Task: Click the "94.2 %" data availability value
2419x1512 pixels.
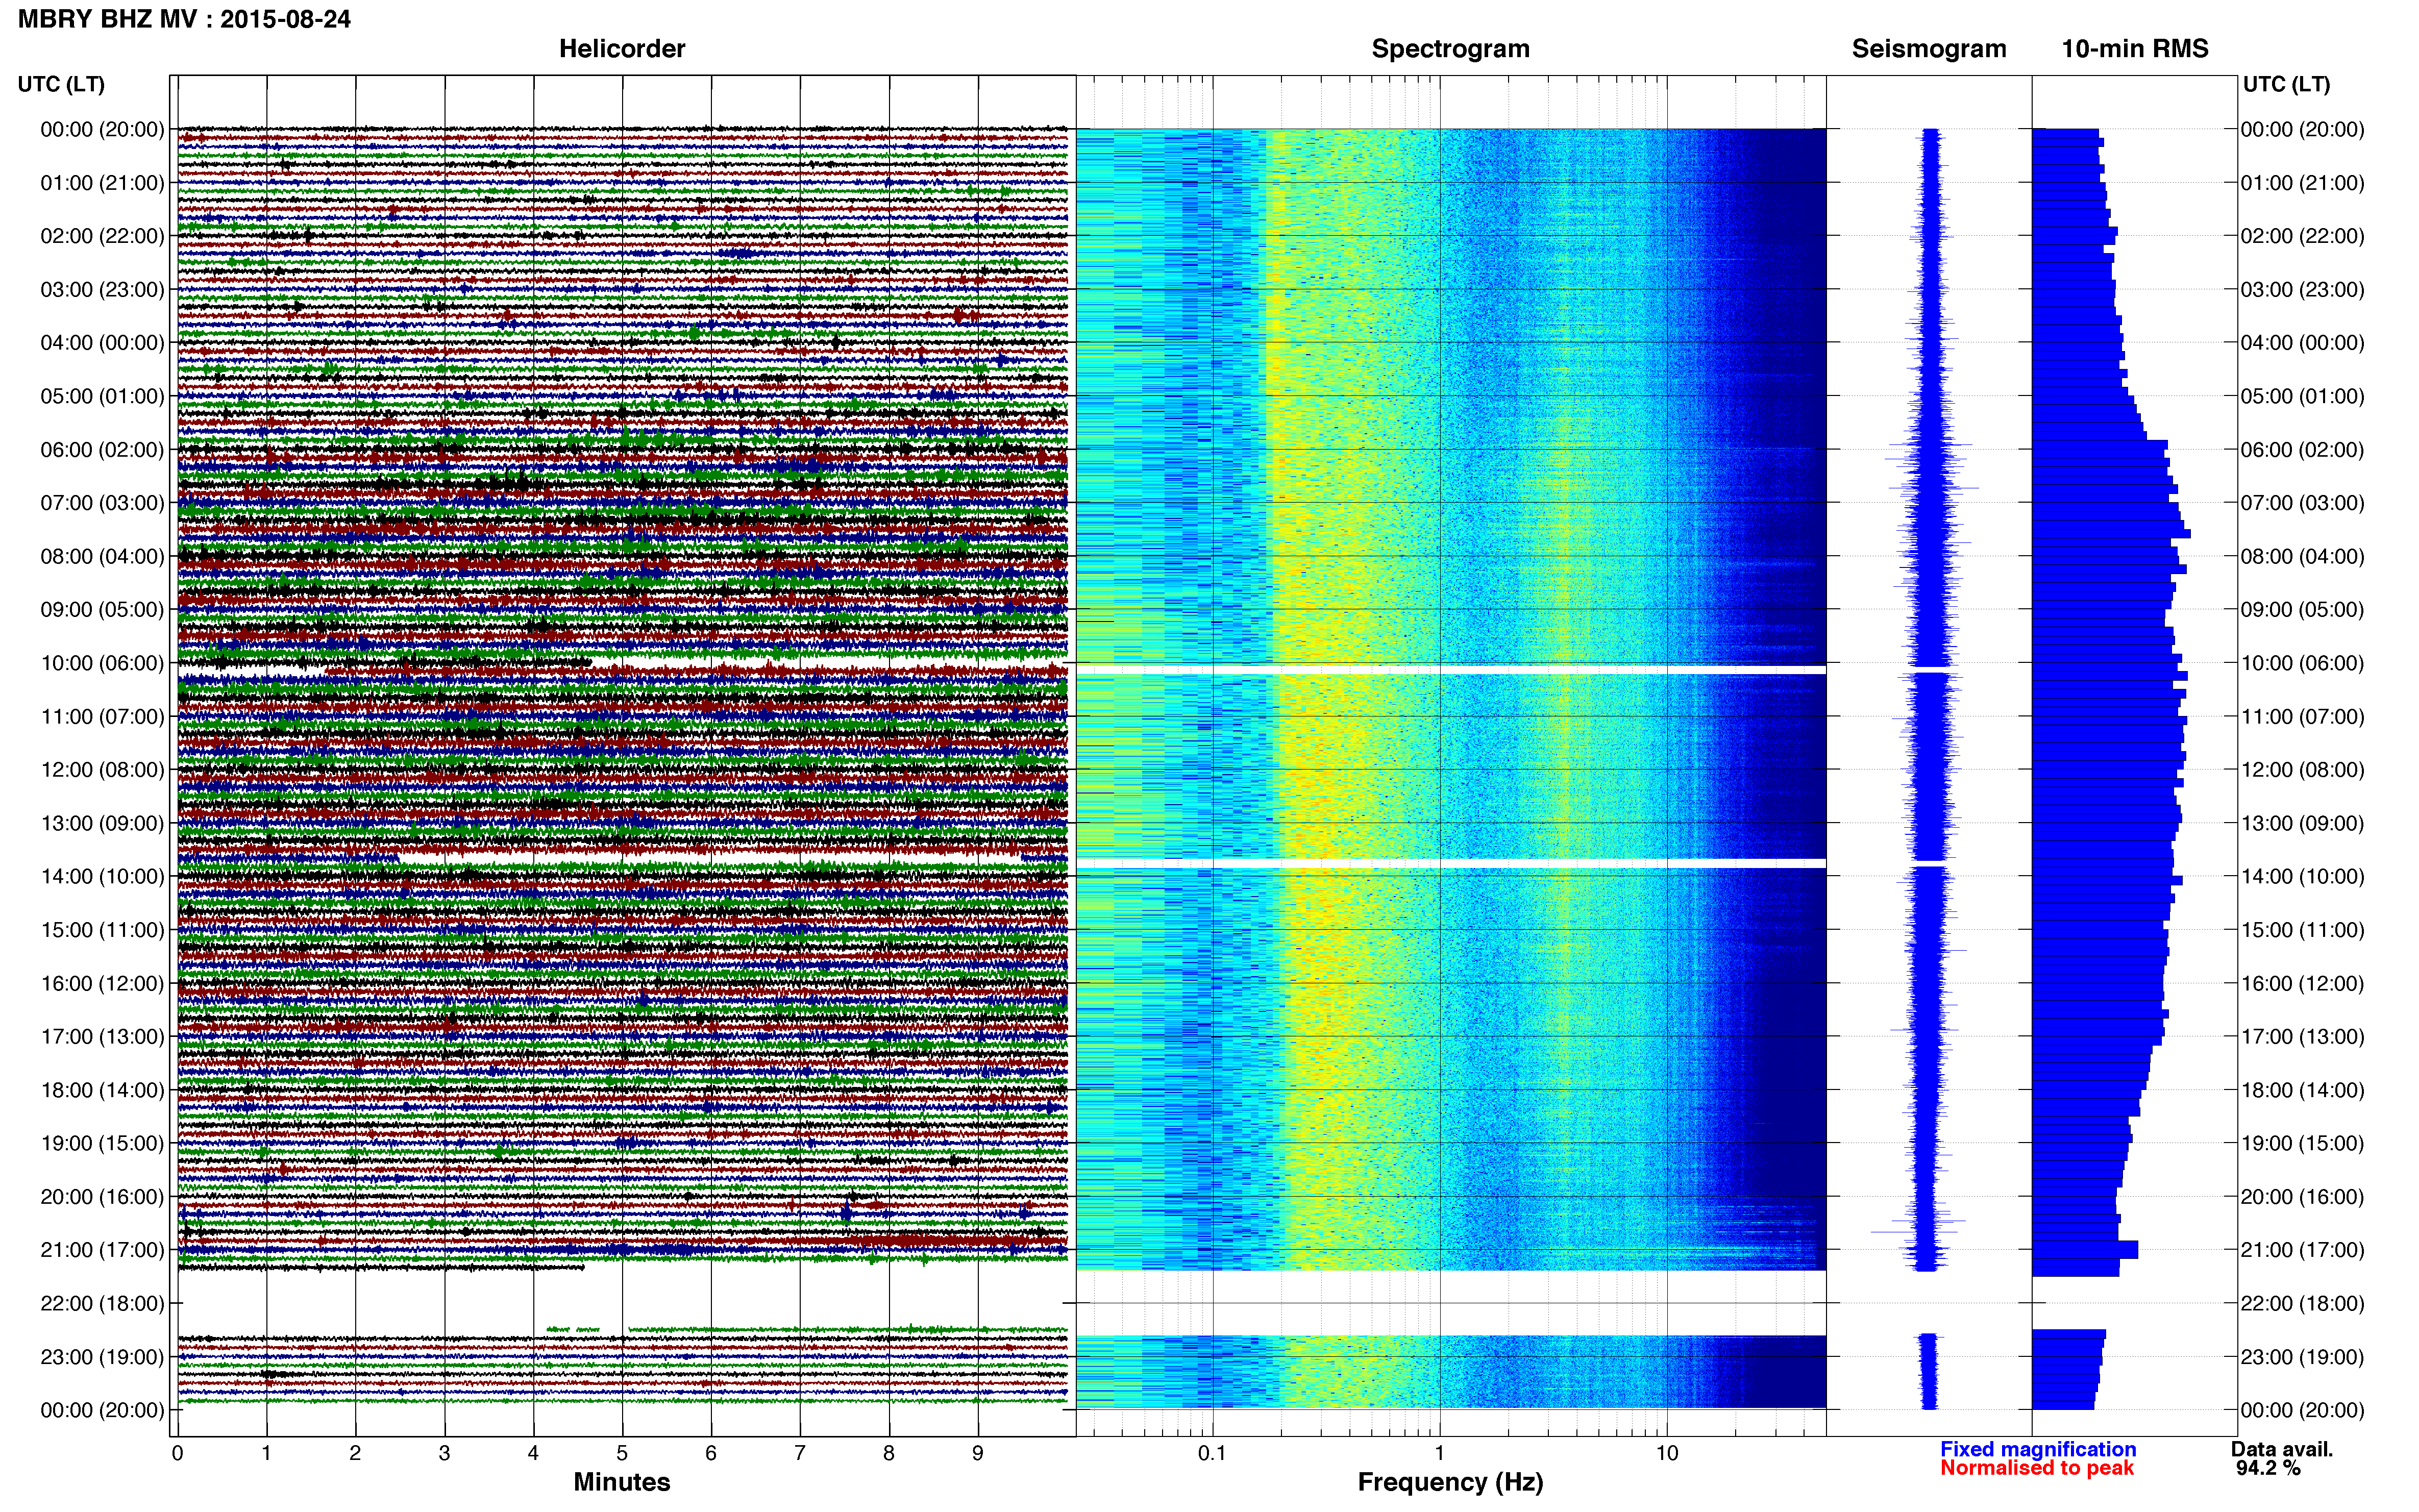Action: (2268, 1468)
